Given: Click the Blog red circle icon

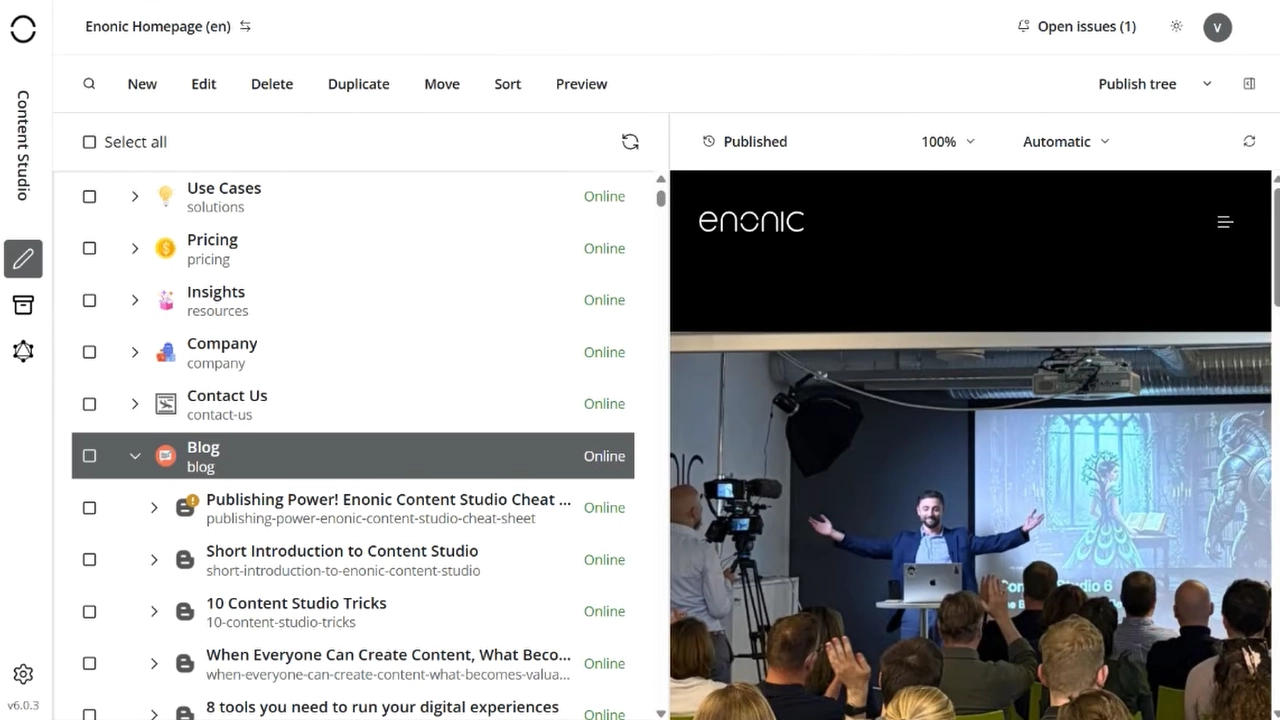Looking at the screenshot, I should click(166, 456).
